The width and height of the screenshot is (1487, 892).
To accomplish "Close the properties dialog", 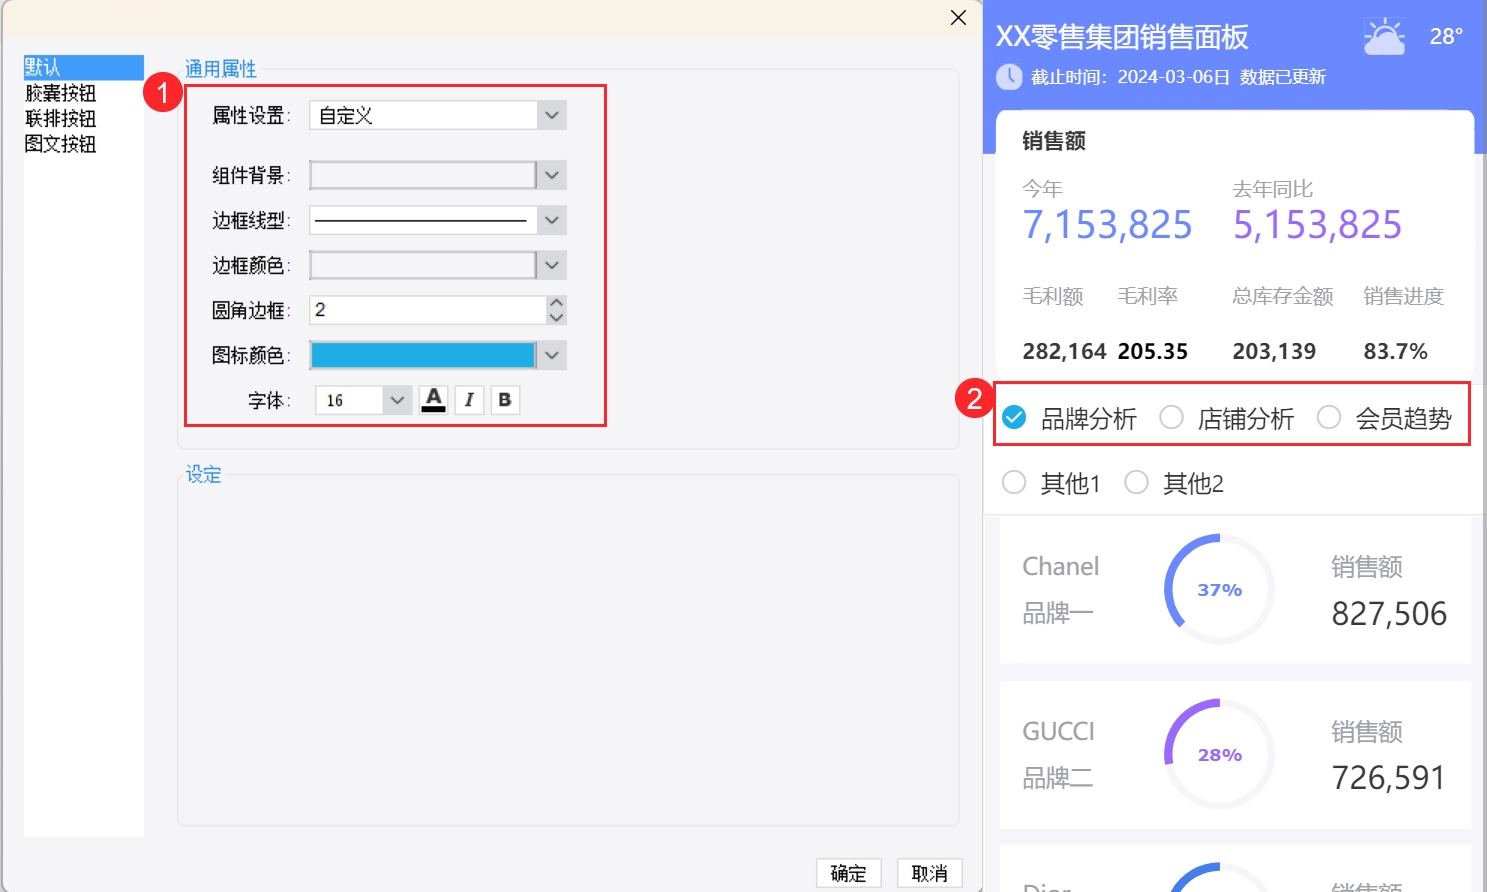I will pyautogui.click(x=958, y=18).
